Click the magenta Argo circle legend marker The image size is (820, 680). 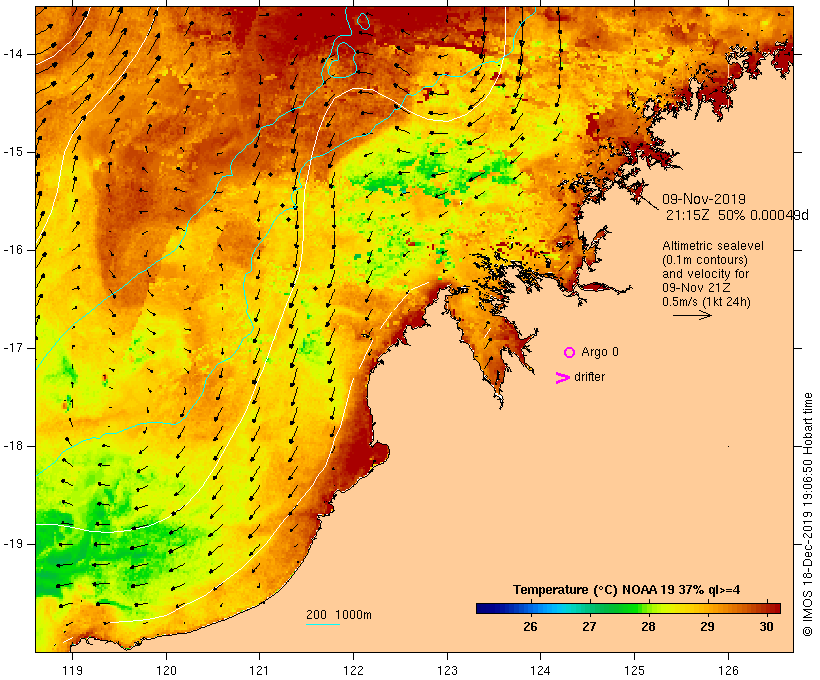570,353
